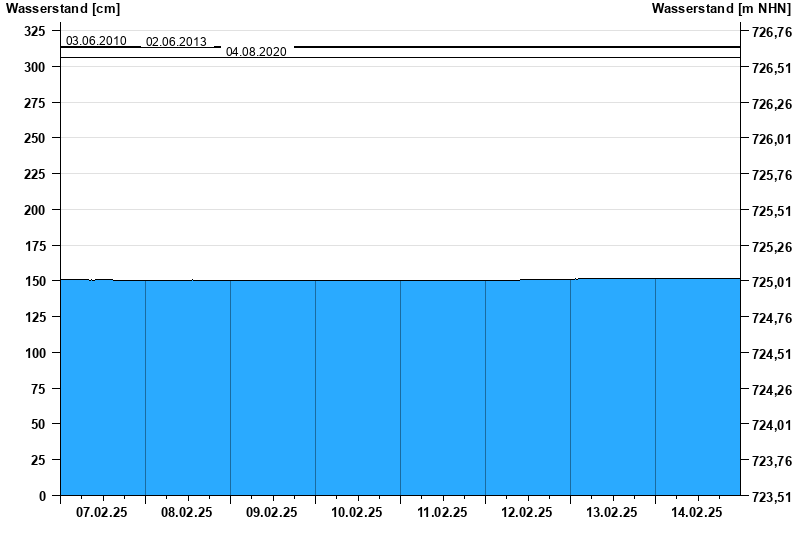Click the 03.06.2010 historic high-water label
Image resolution: width=800 pixels, height=550 pixels.
(96, 41)
